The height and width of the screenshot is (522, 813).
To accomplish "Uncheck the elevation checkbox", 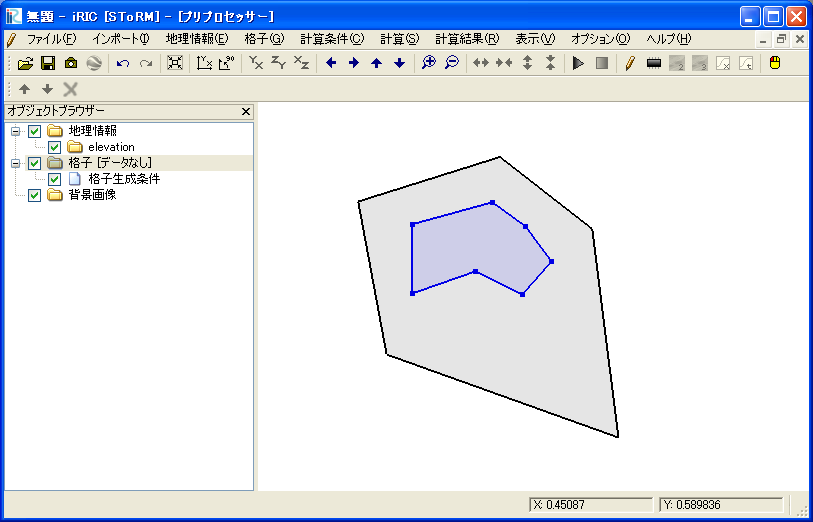I will [54, 147].
